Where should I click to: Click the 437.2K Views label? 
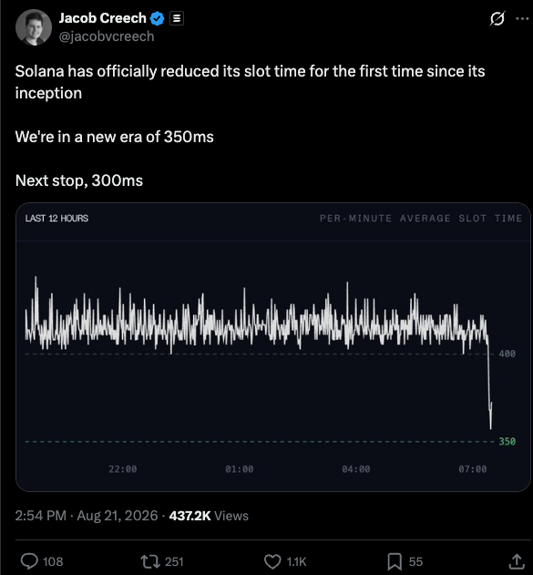(209, 516)
